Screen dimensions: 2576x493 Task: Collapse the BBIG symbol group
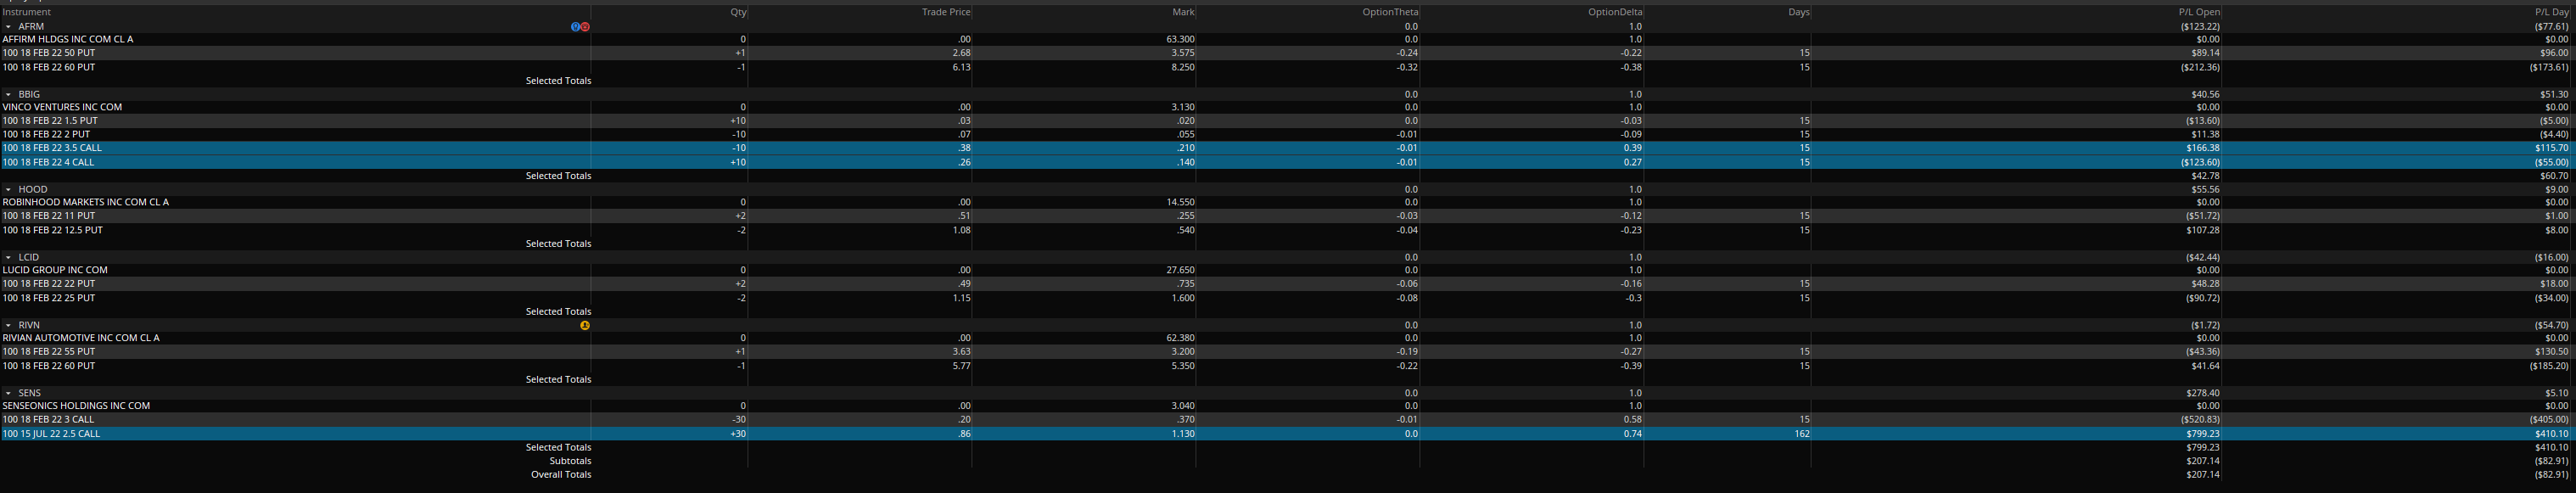tap(8, 94)
